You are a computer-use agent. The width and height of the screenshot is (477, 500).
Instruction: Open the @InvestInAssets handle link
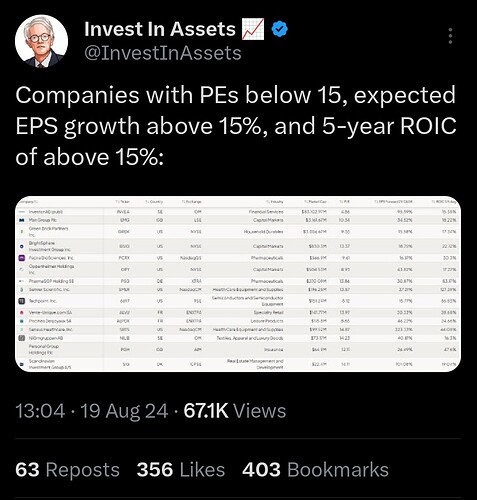coord(163,53)
